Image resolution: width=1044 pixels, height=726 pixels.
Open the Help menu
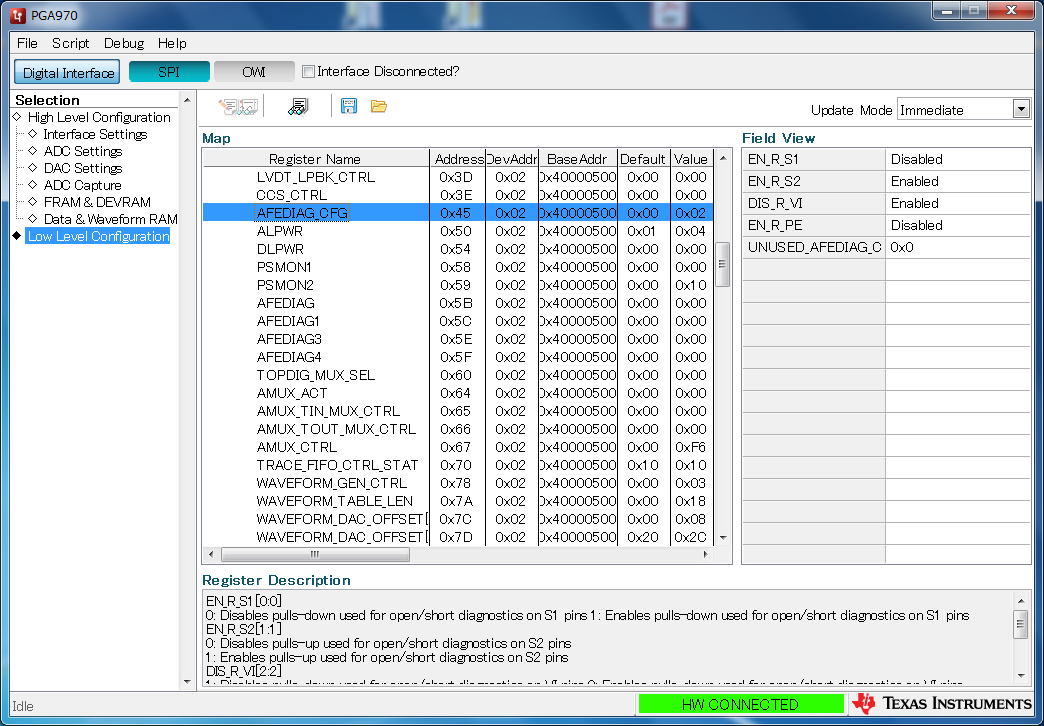[172, 43]
